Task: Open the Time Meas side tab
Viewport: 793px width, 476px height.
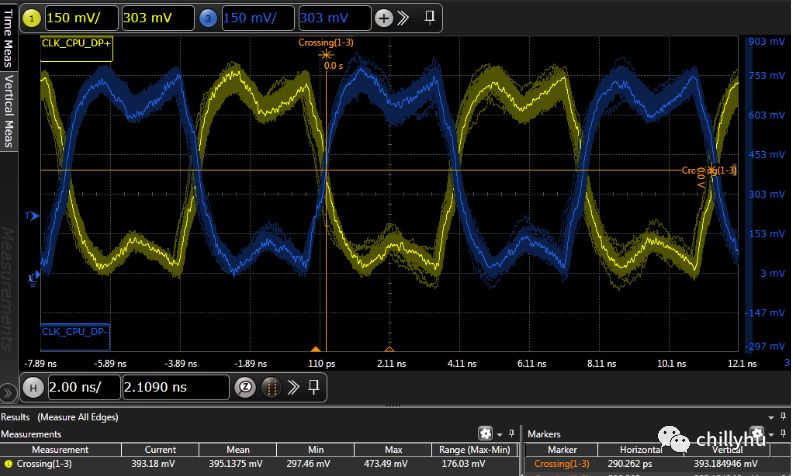Action: (x=8, y=36)
